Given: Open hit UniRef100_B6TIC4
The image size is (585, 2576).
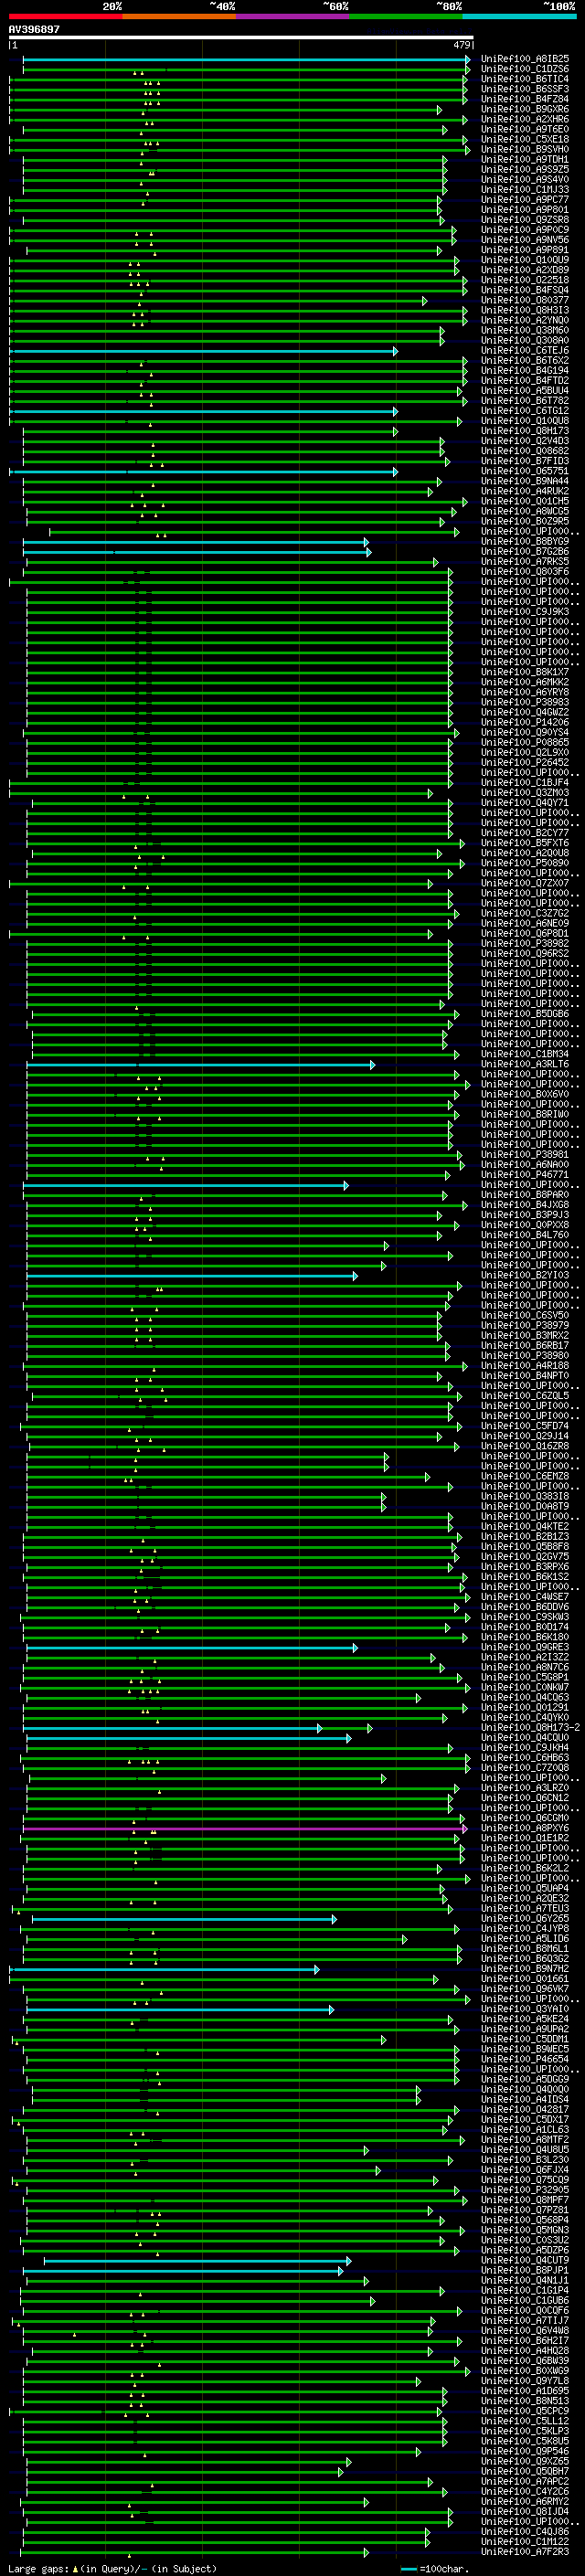Looking at the screenshot, I should [x=524, y=79].
